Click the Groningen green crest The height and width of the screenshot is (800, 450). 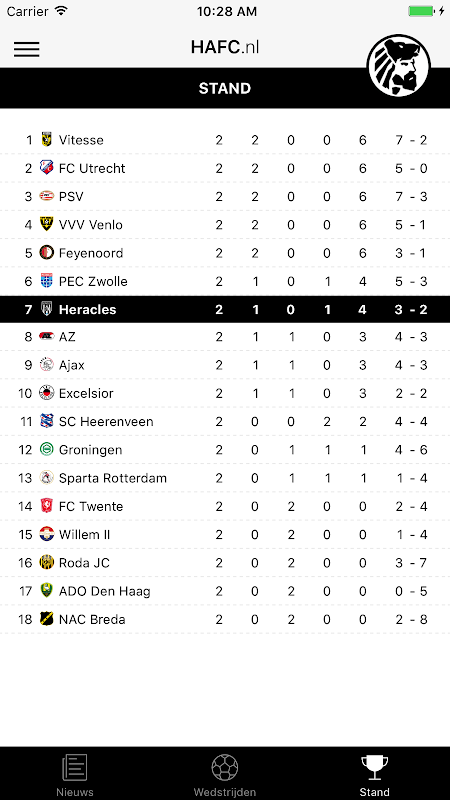point(46,449)
